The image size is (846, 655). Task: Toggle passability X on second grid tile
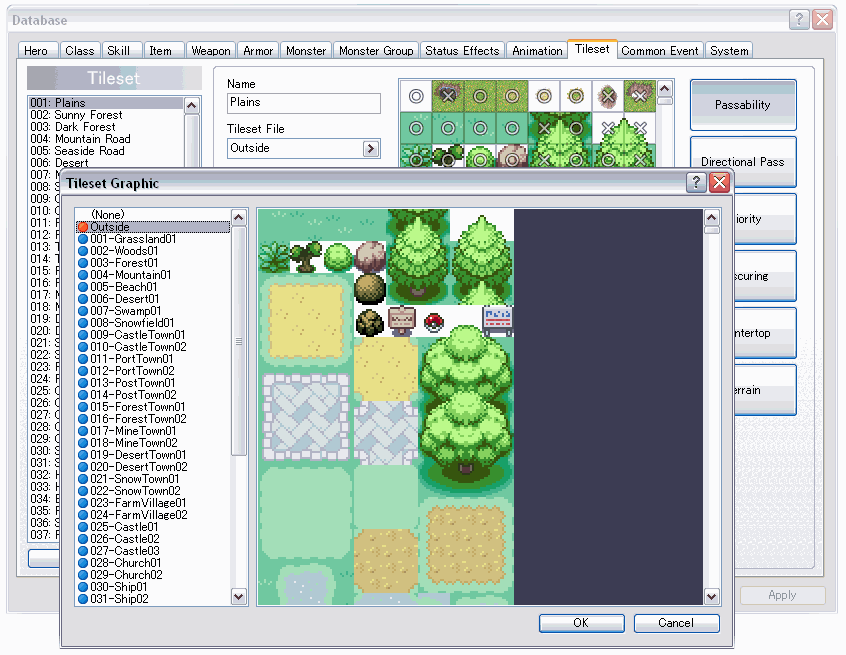[x=448, y=97]
